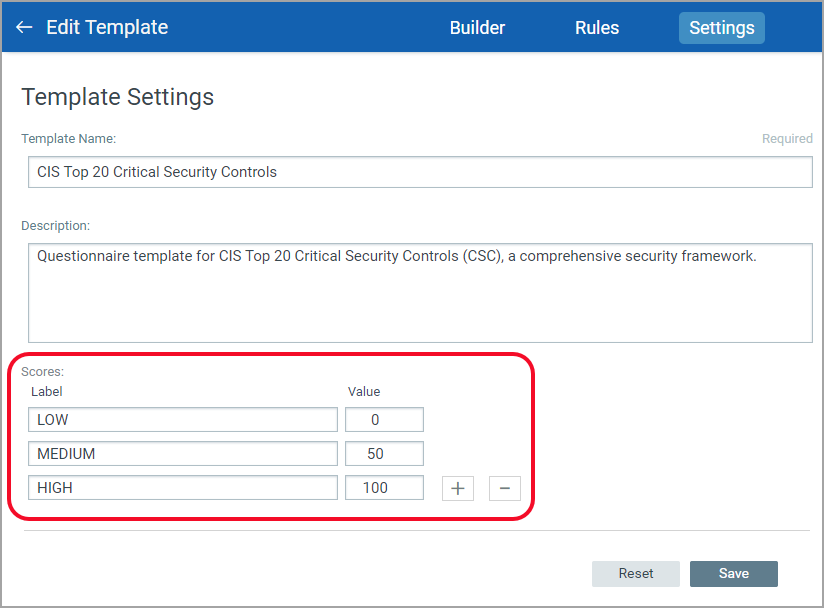
Task: Select the Value column header
Action: tap(364, 391)
